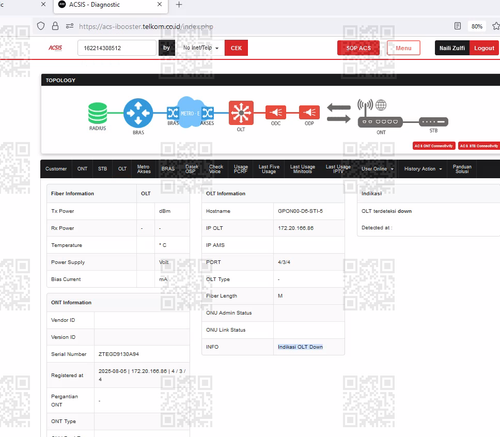This screenshot has height=437, width=500.
Task: Click the OLT terdeteksi down indication text
Action: tap(387, 211)
